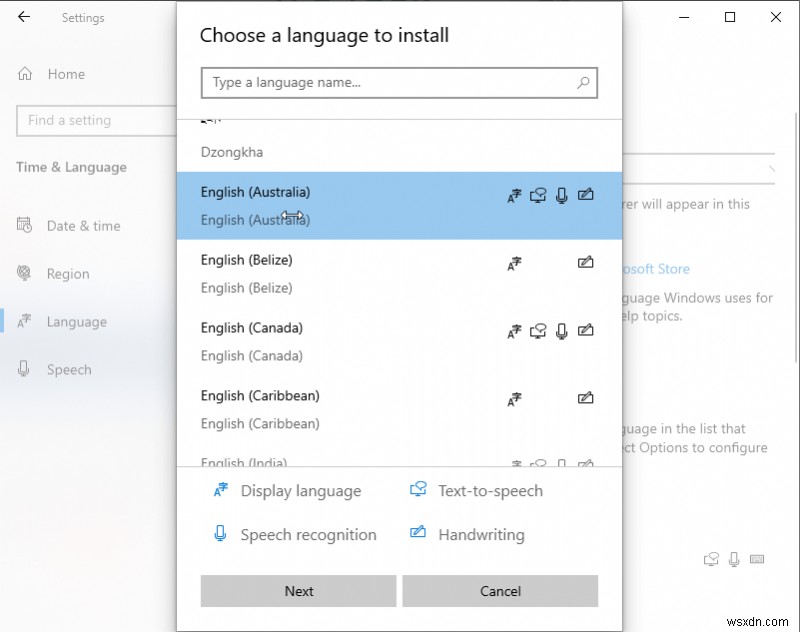Click the Handwriting legend icon at dialog bottom

[x=417, y=534]
